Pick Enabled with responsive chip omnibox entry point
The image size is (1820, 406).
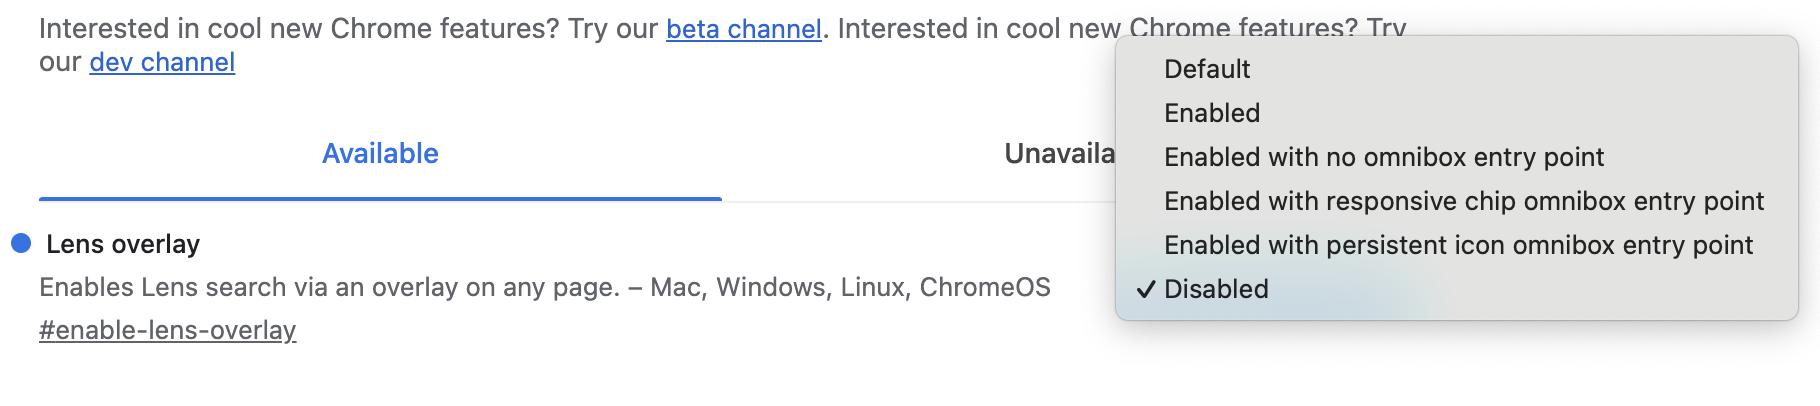tap(1464, 201)
